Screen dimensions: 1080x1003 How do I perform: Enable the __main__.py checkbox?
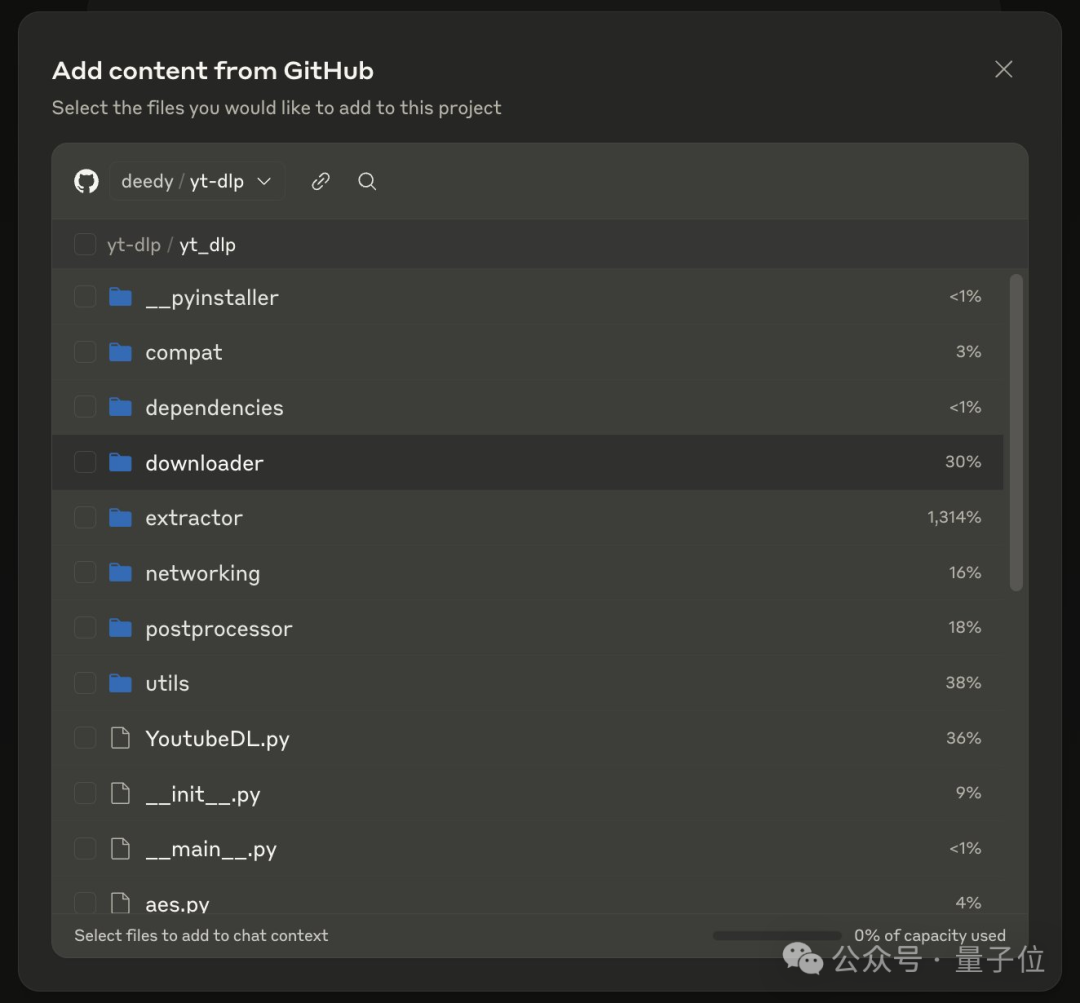(x=85, y=849)
